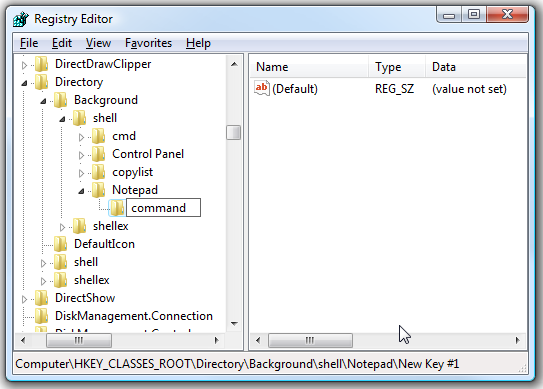Collapse the Notepad key
This screenshot has height=389, width=543.
coord(81,191)
